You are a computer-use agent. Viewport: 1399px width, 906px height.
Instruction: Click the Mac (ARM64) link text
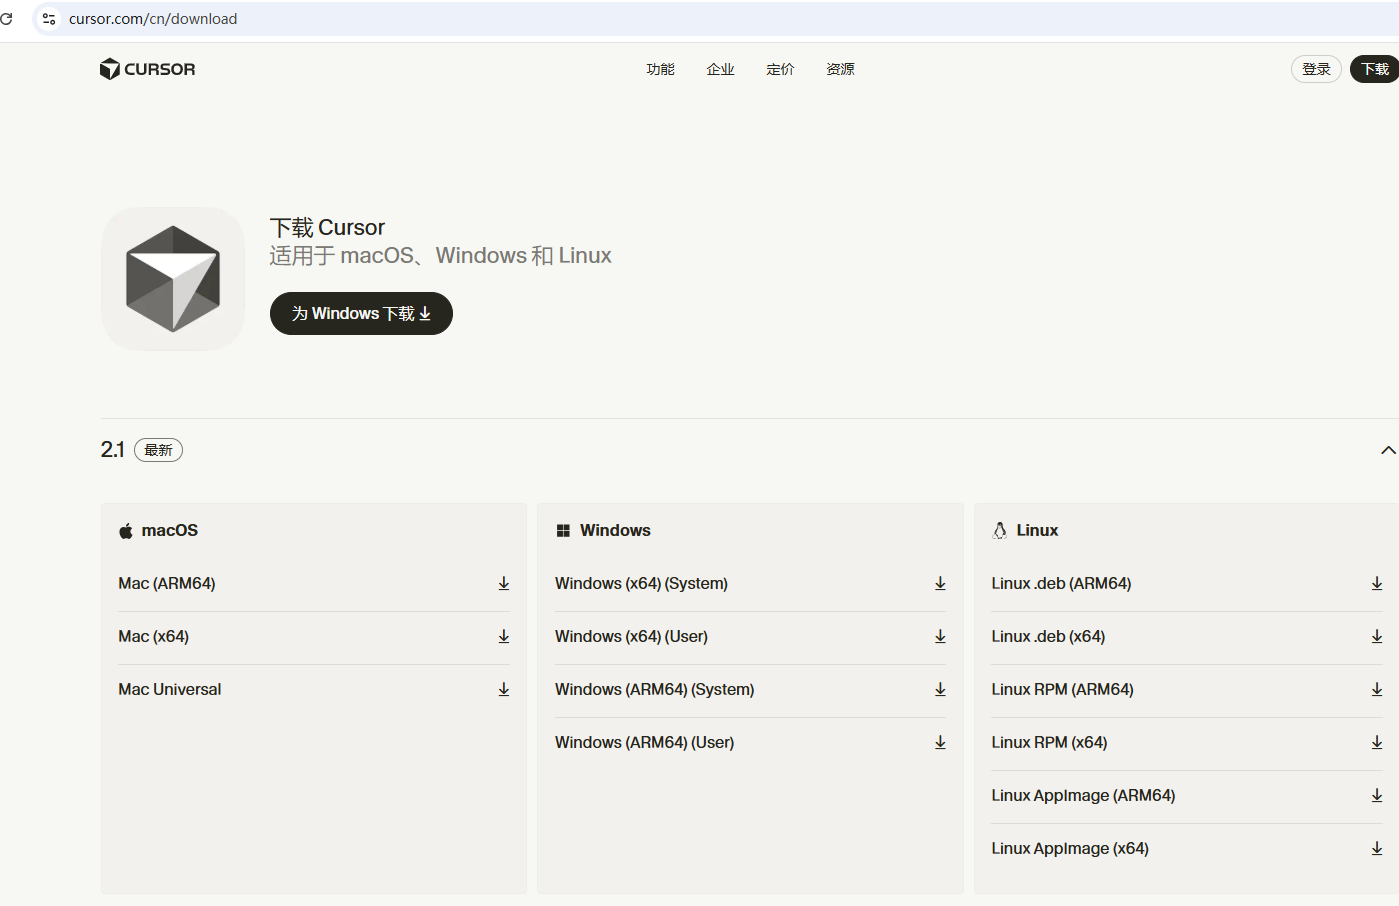tap(167, 583)
